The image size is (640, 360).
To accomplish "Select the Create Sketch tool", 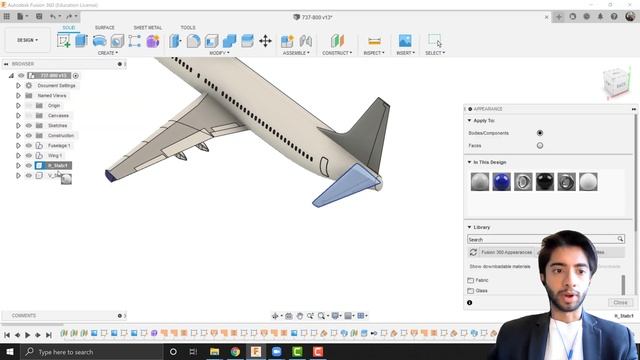I will (64, 41).
